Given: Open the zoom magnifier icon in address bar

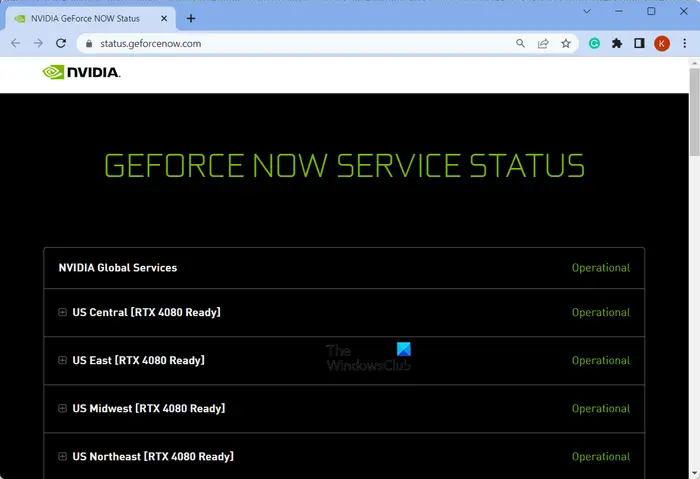Looking at the screenshot, I should click(520, 43).
